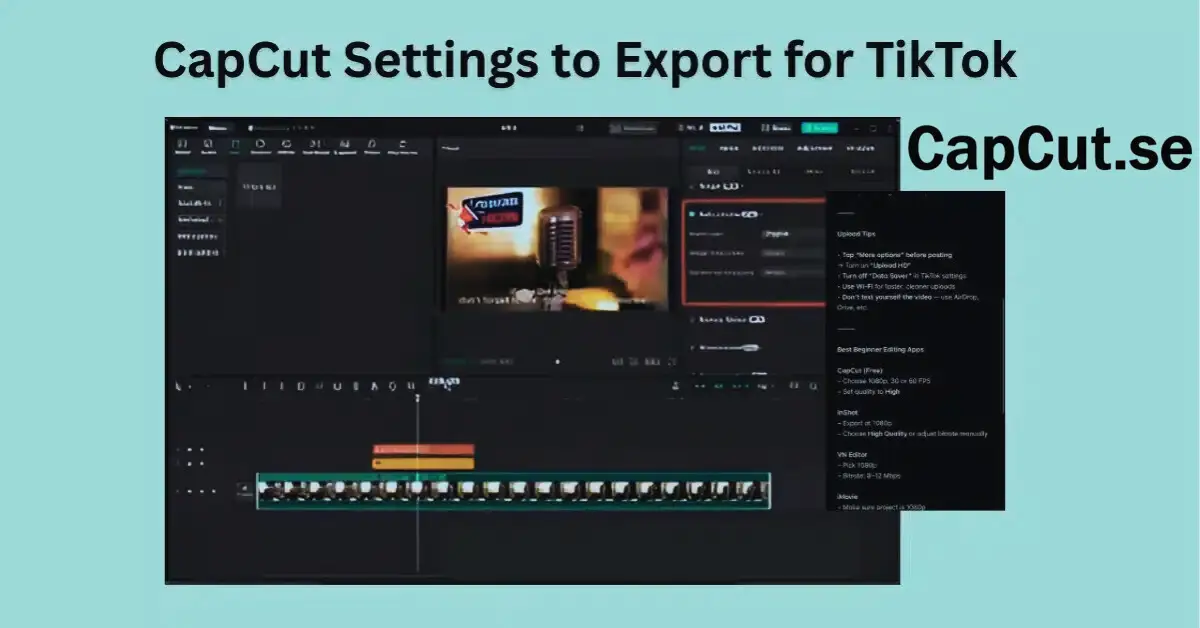Viewport: 1200px width, 628px height.
Task: Open the Filters tab
Action: click(x=372, y=147)
